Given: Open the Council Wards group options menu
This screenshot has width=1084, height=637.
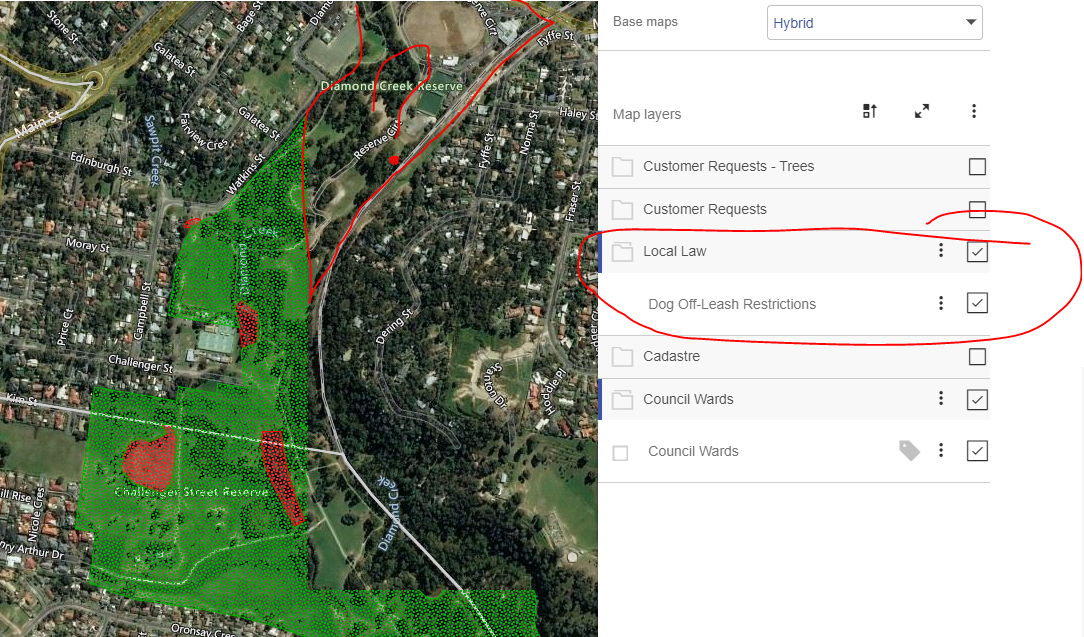Looking at the screenshot, I should coord(941,398).
